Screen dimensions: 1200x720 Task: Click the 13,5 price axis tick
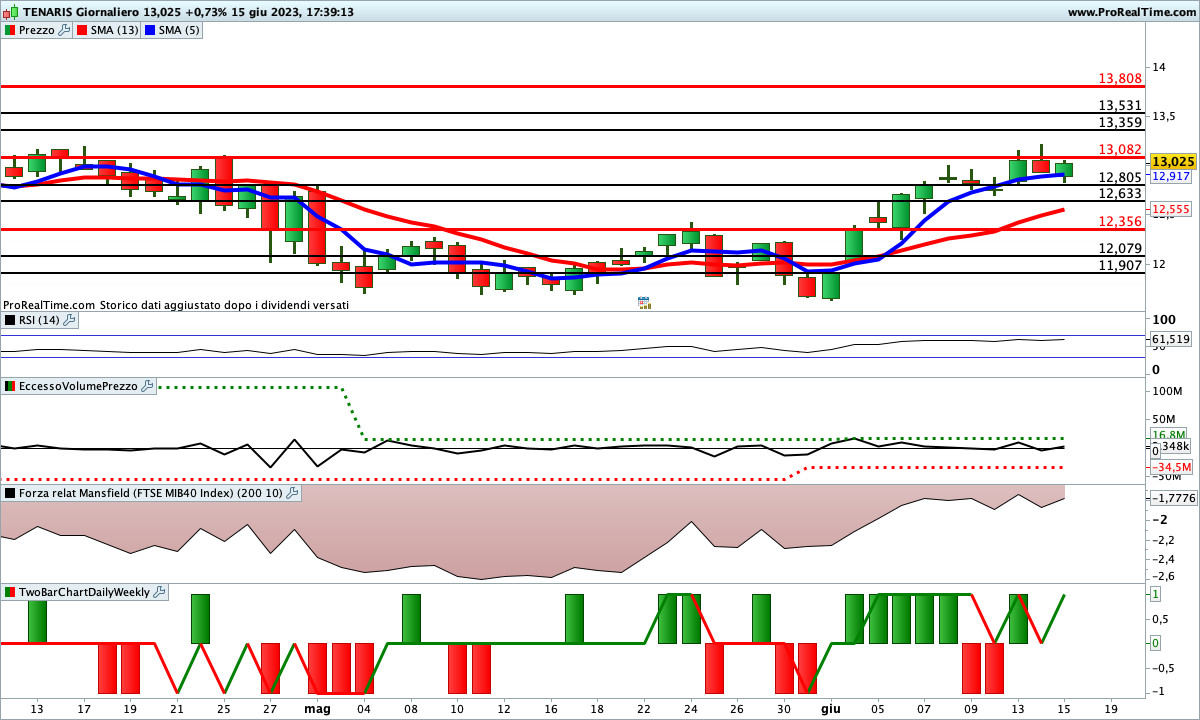pos(1165,116)
